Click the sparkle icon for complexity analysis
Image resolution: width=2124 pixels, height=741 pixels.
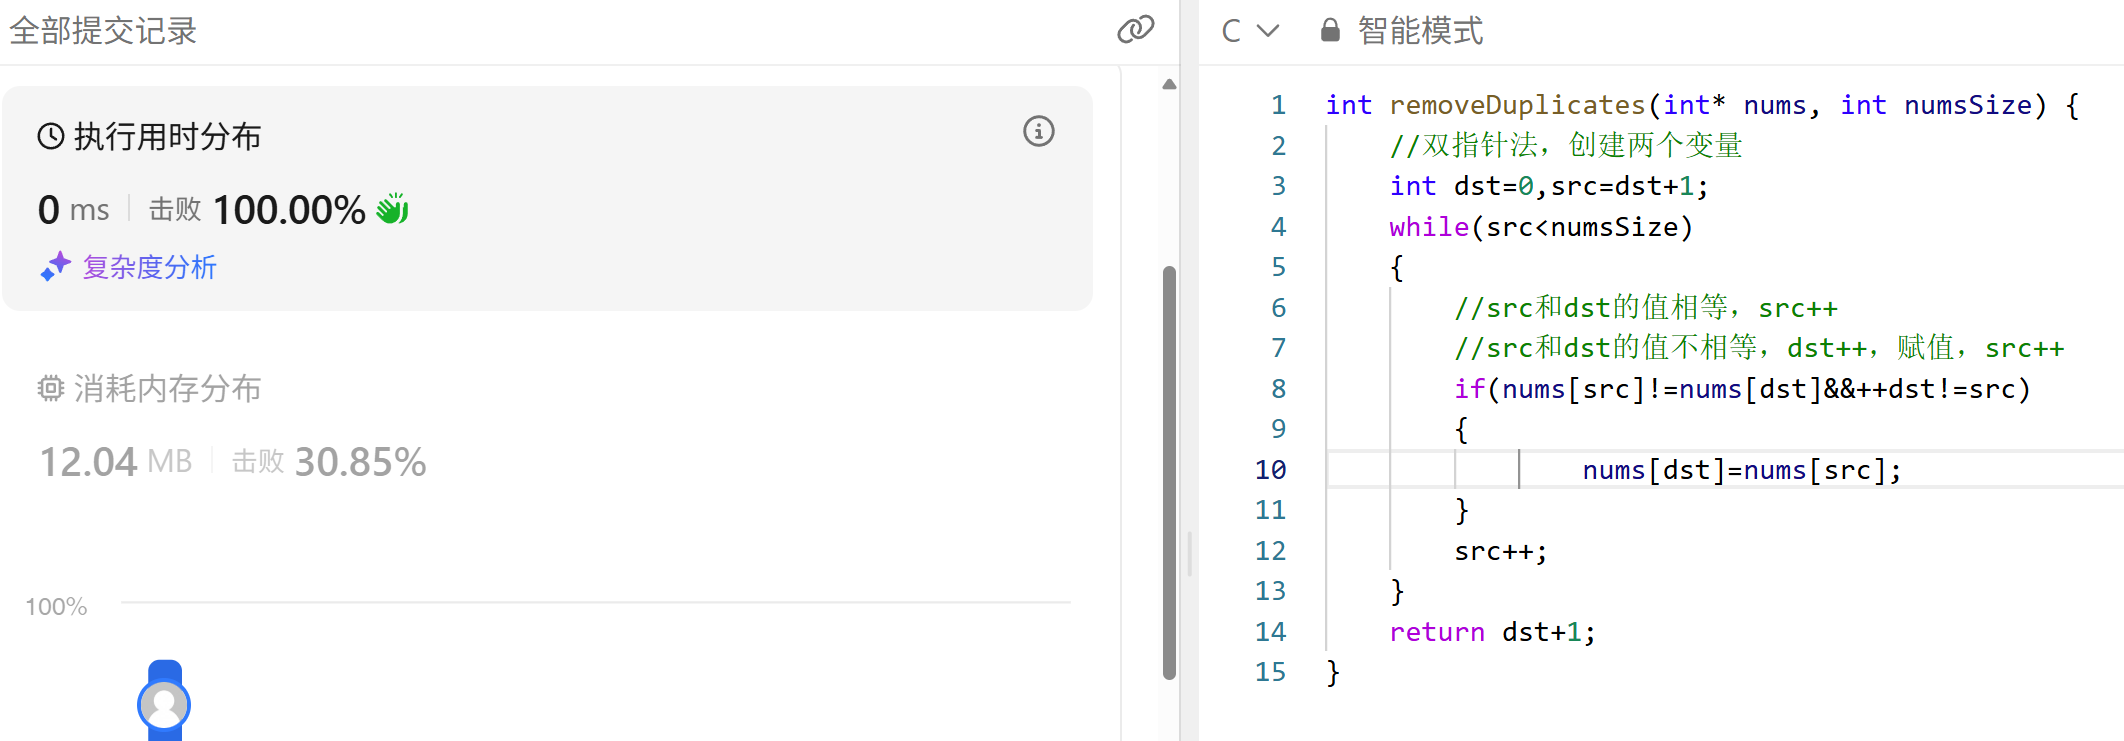(x=55, y=267)
